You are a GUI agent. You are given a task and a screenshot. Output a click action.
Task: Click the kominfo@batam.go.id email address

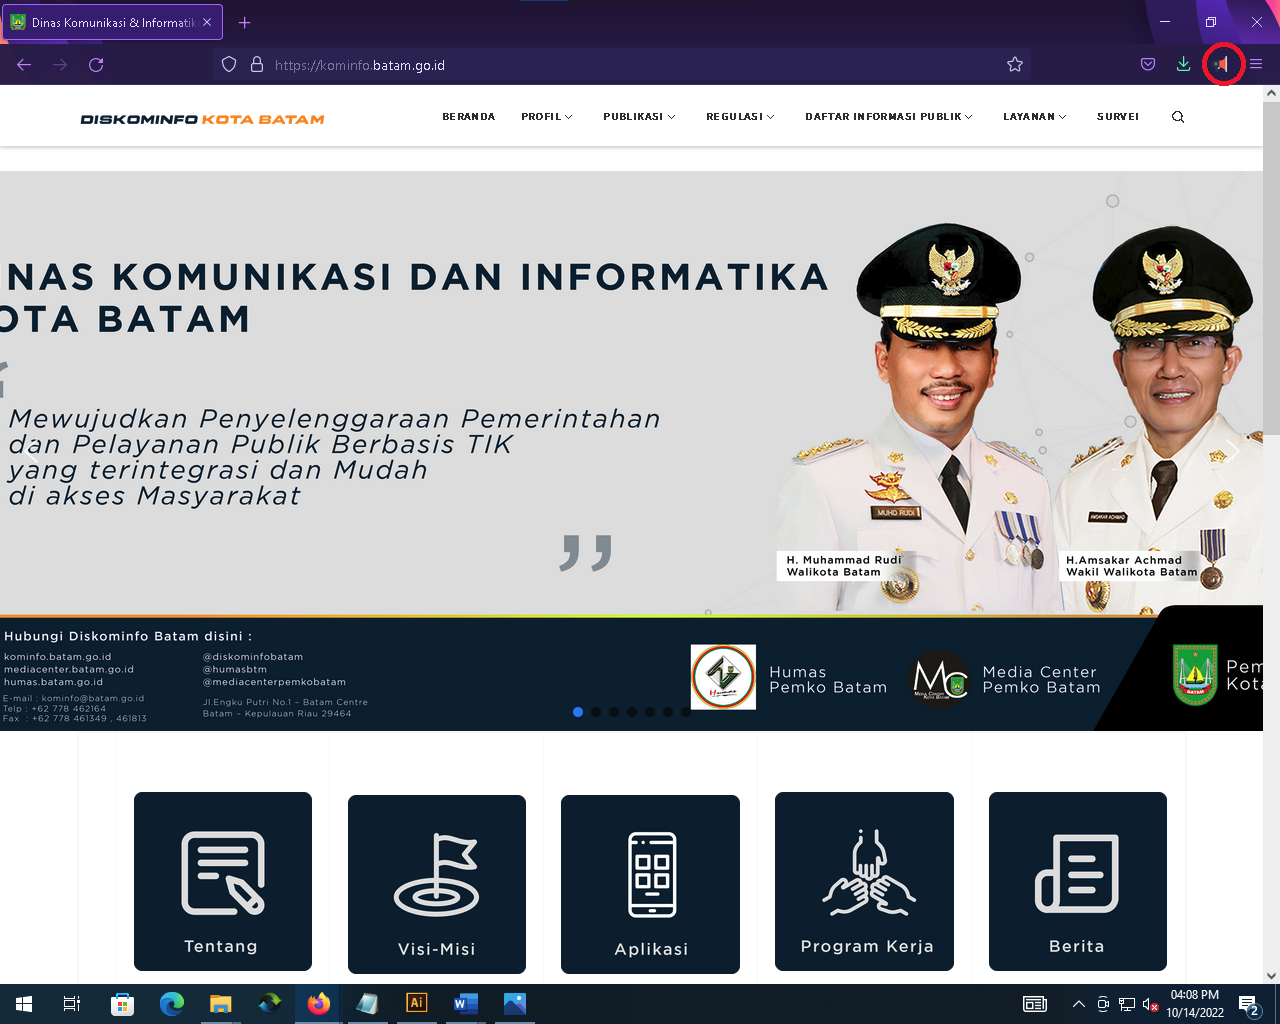click(x=93, y=698)
